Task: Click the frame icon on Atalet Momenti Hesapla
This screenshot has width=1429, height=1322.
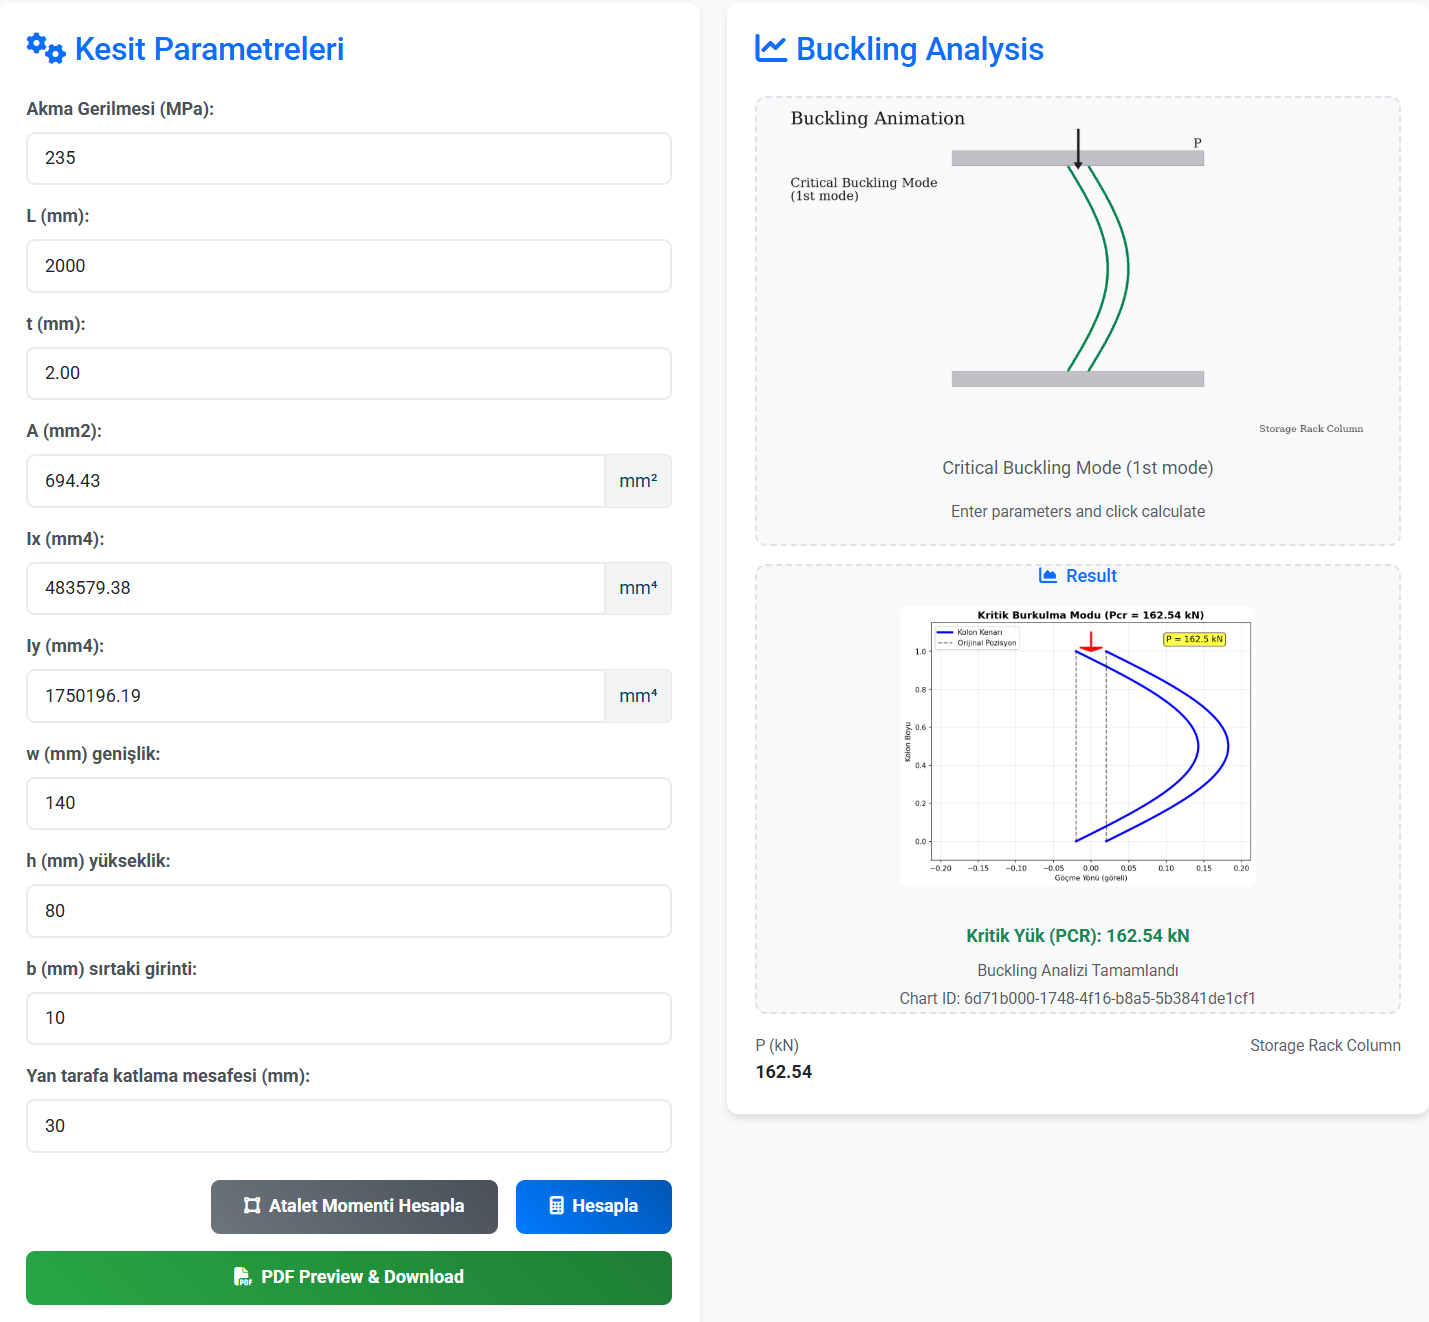Action: point(252,1206)
